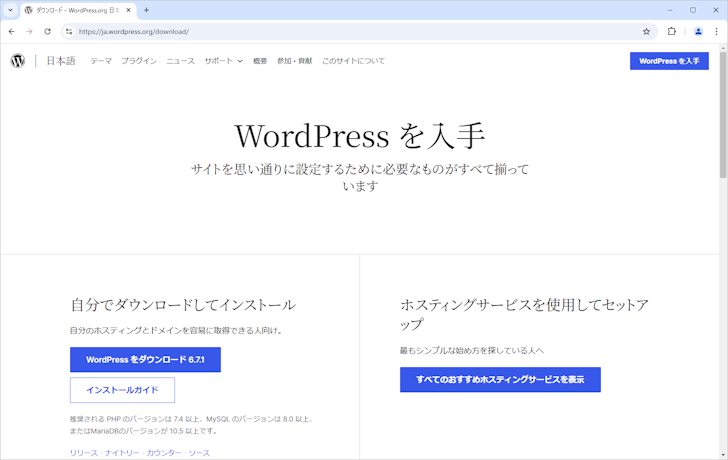This screenshot has height=460, width=728.
Task: Click the 自分でダウンロードしてインストール heading
Action: (183, 305)
